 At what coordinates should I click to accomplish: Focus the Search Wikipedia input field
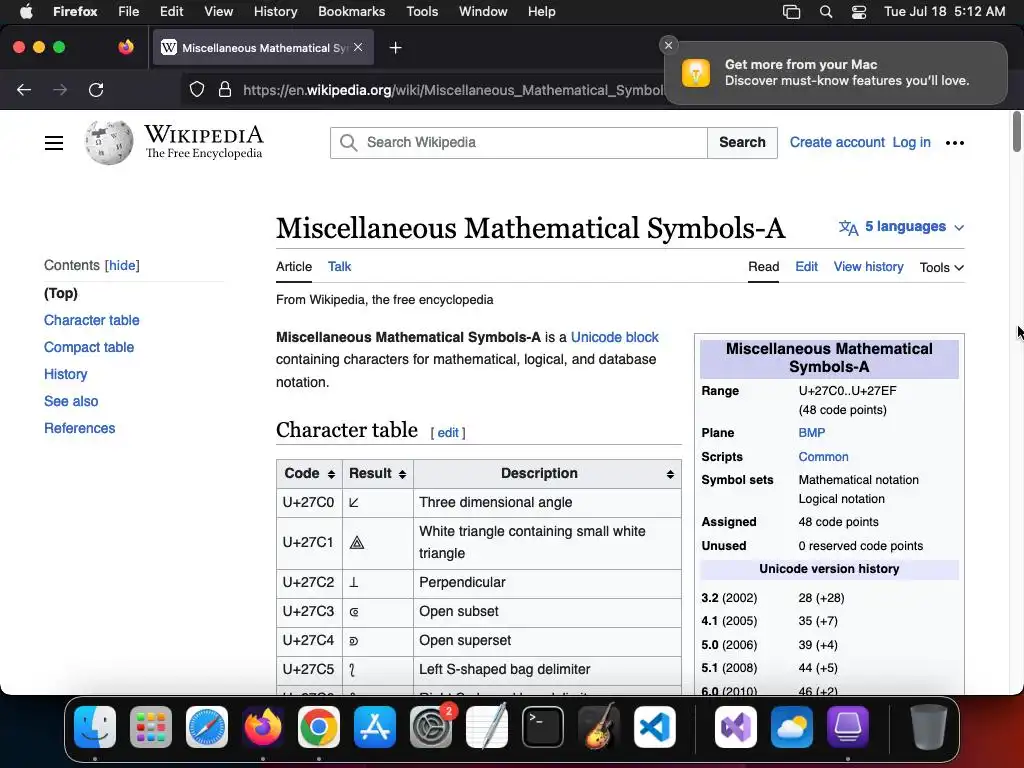[519, 142]
